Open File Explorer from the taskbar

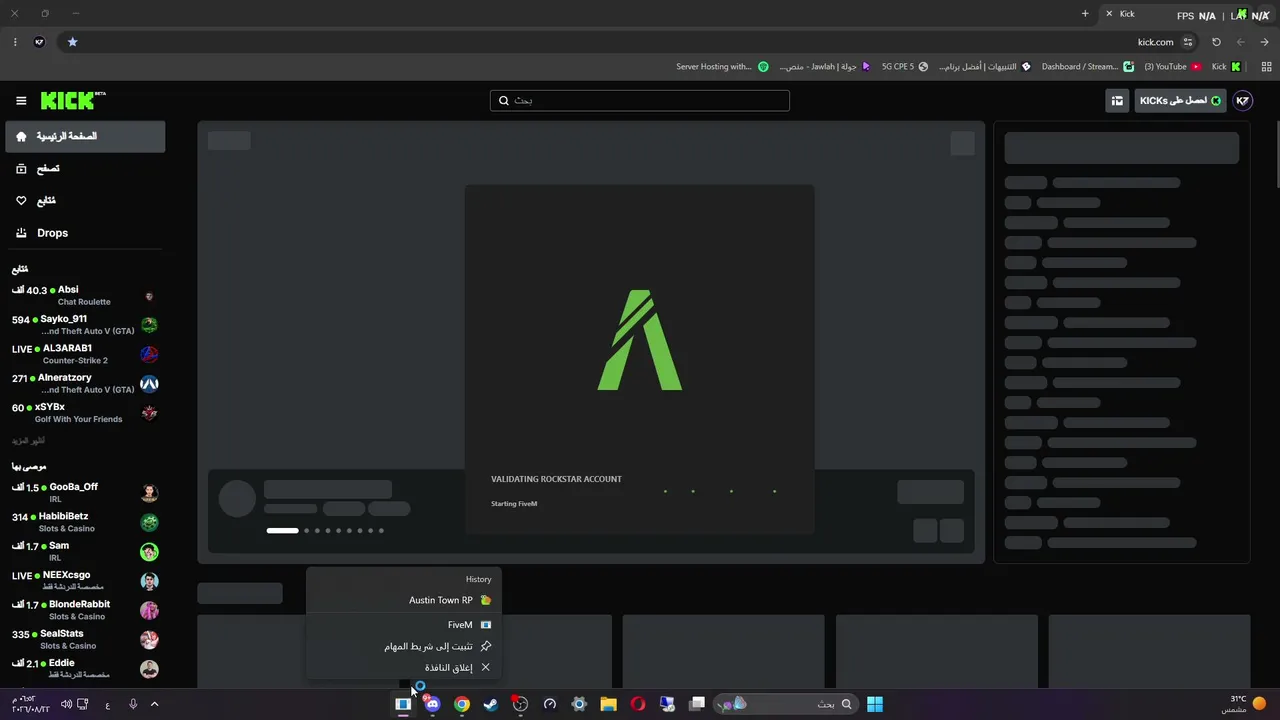608,704
